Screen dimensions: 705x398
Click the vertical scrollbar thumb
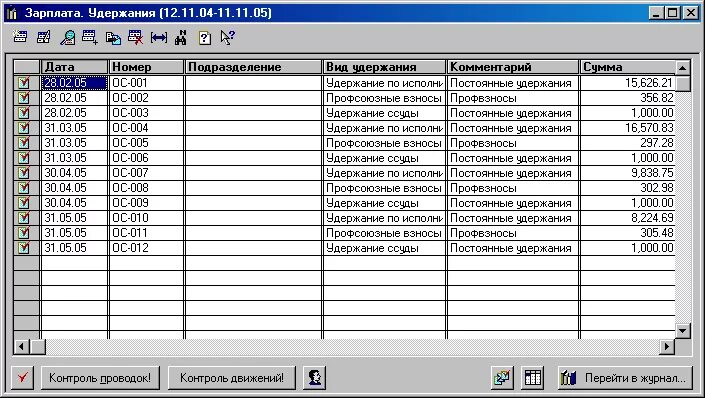[683, 84]
